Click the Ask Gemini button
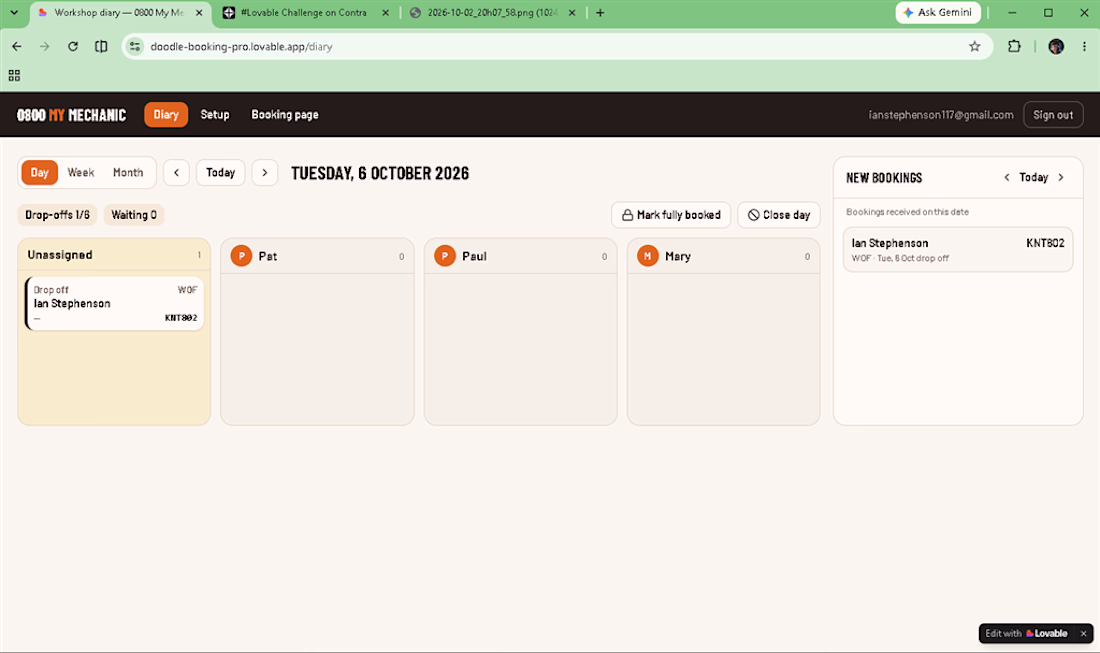This screenshot has height=653, width=1100. coord(938,13)
